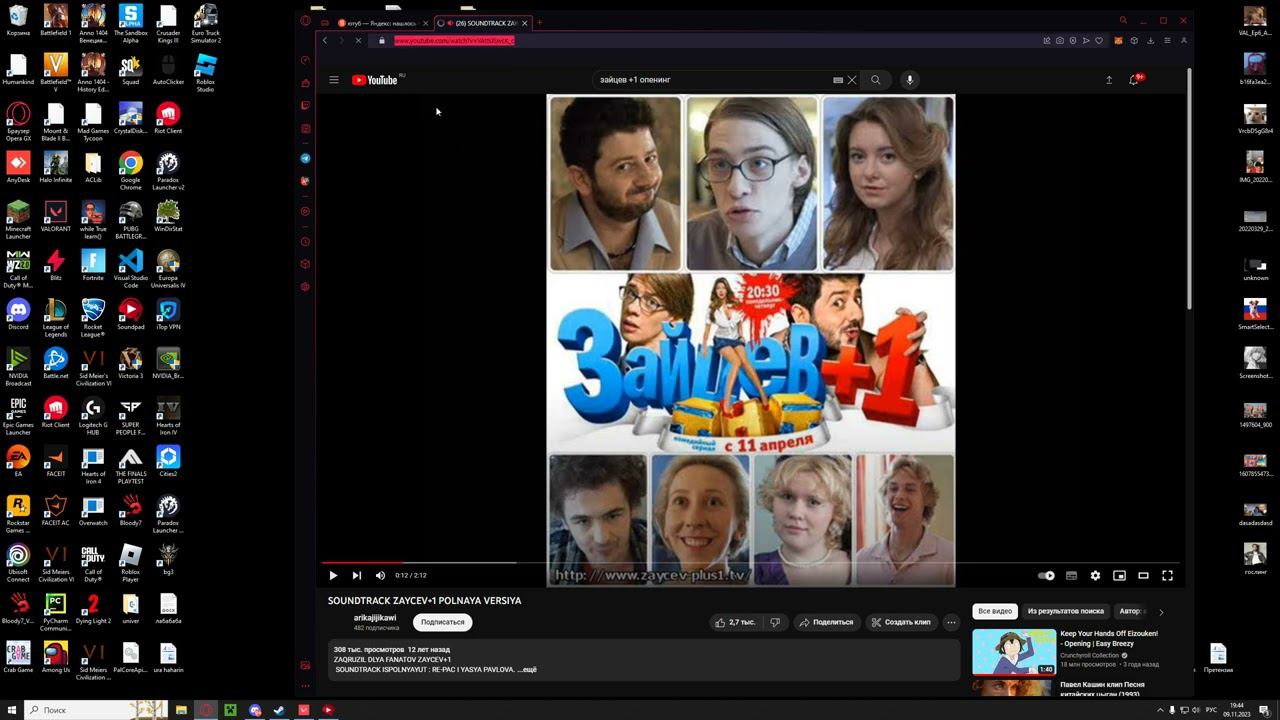Clear the YouTube search query with X
Screen dimensions: 1280x720
click(x=852, y=80)
